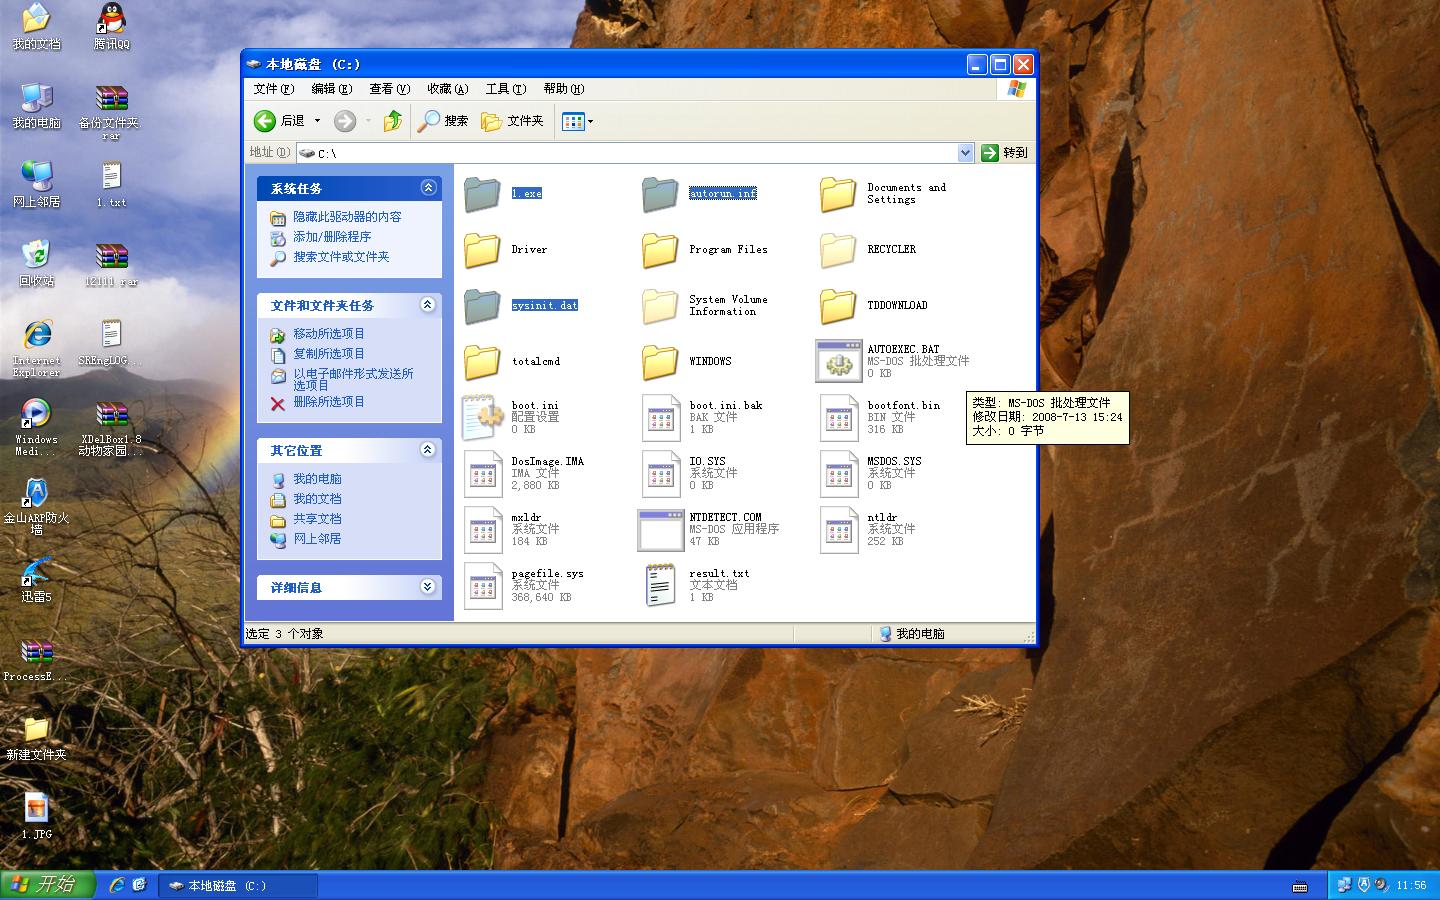Open the Views dropdown in toolbar
Image resolution: width=1440 pixels, height=900 pixels.
(577, 121)
